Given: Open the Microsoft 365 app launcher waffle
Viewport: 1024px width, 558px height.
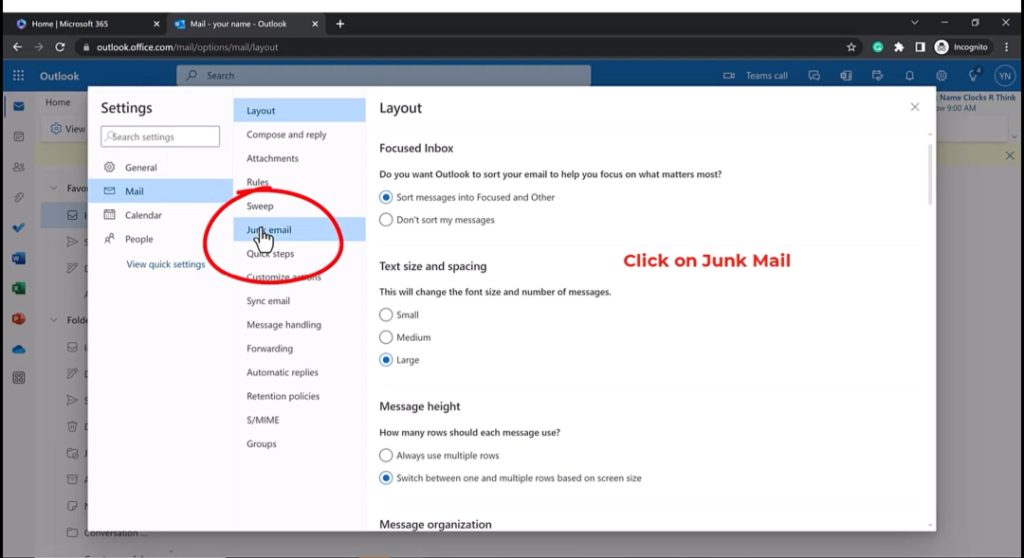Looking at the screenshot, I should coord(18,76).
